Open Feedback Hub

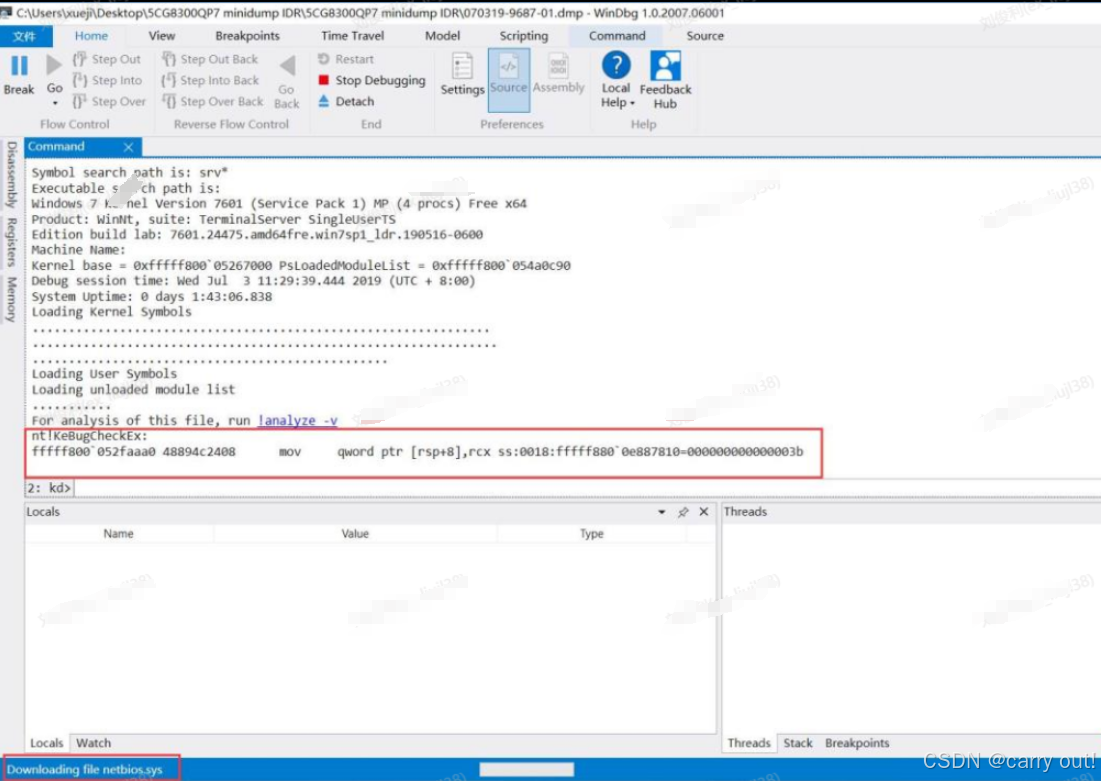[665, 80]
